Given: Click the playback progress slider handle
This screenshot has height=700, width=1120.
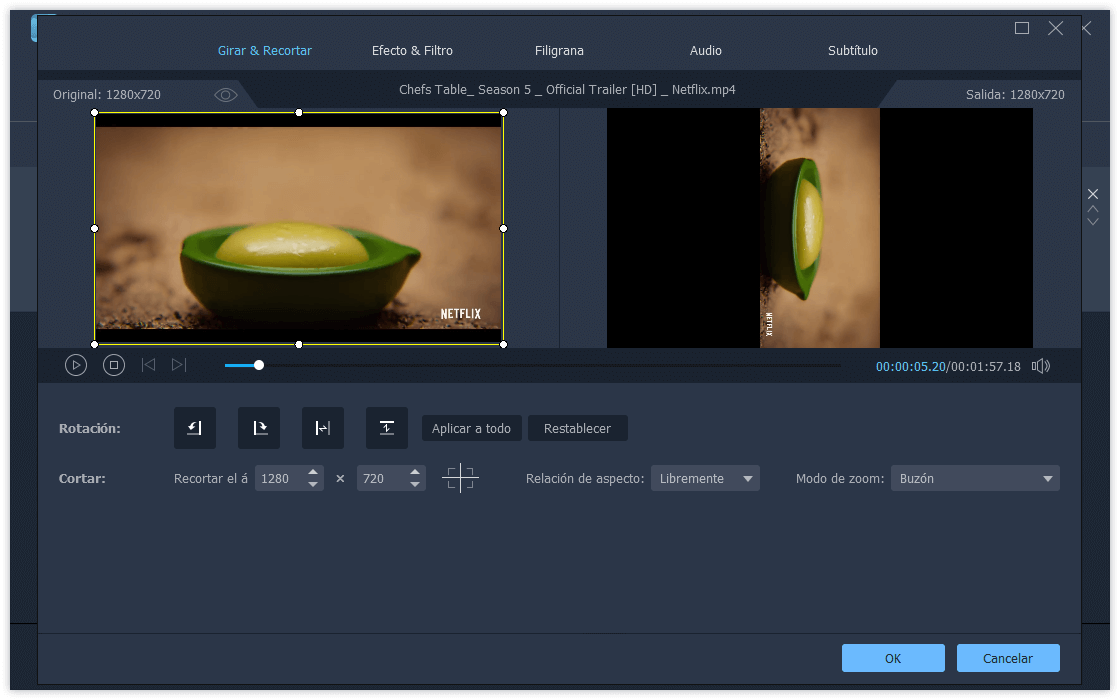Looking at the screenshot, I should (x=259, y=366).
